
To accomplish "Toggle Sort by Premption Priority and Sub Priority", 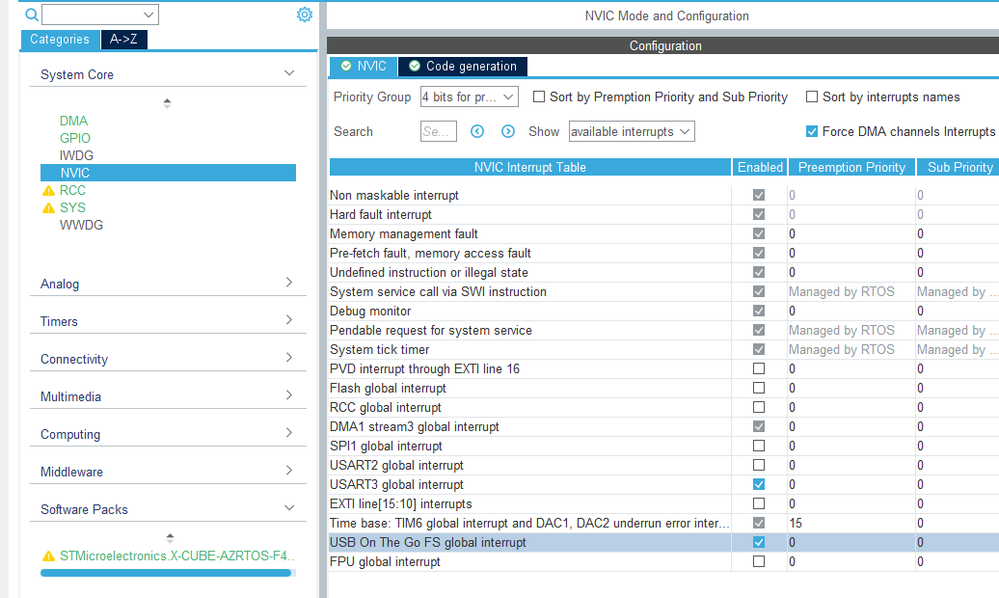I will click(539, 97).
